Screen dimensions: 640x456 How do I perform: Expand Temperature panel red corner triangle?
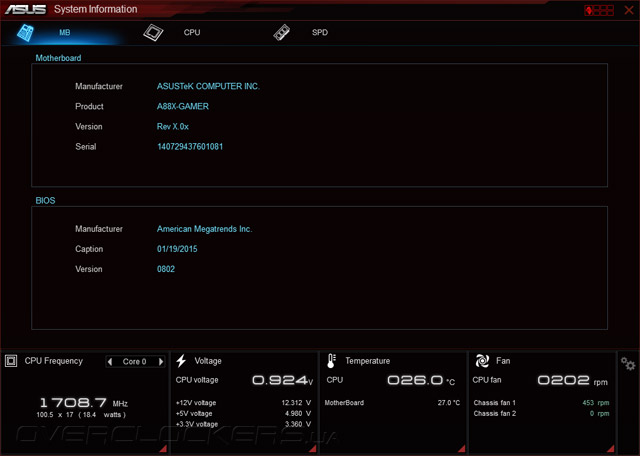[462, 449]
